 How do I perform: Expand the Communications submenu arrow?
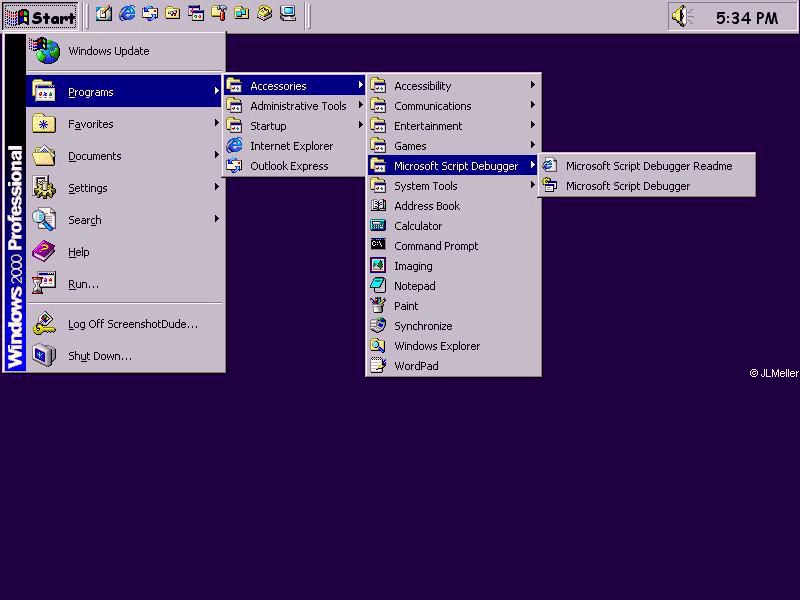(x=533, y=105)
